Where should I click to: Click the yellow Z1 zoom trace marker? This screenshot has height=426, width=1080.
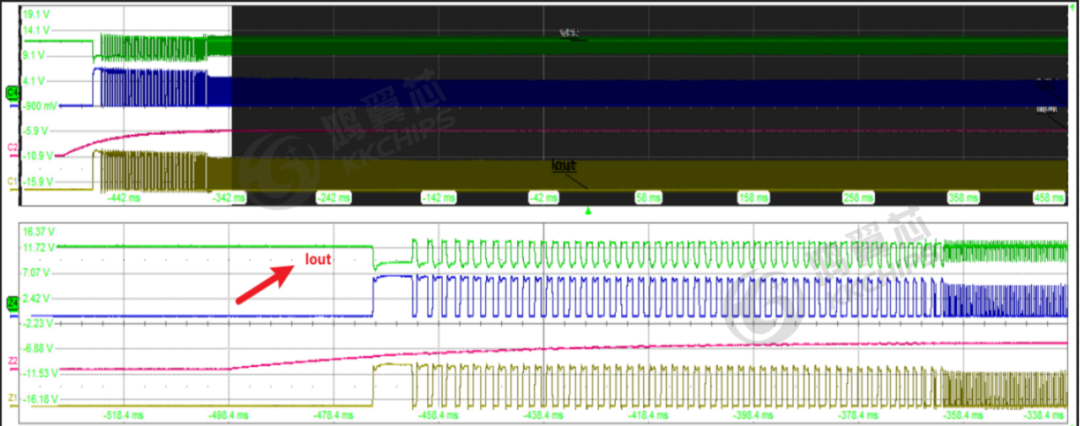11,397
